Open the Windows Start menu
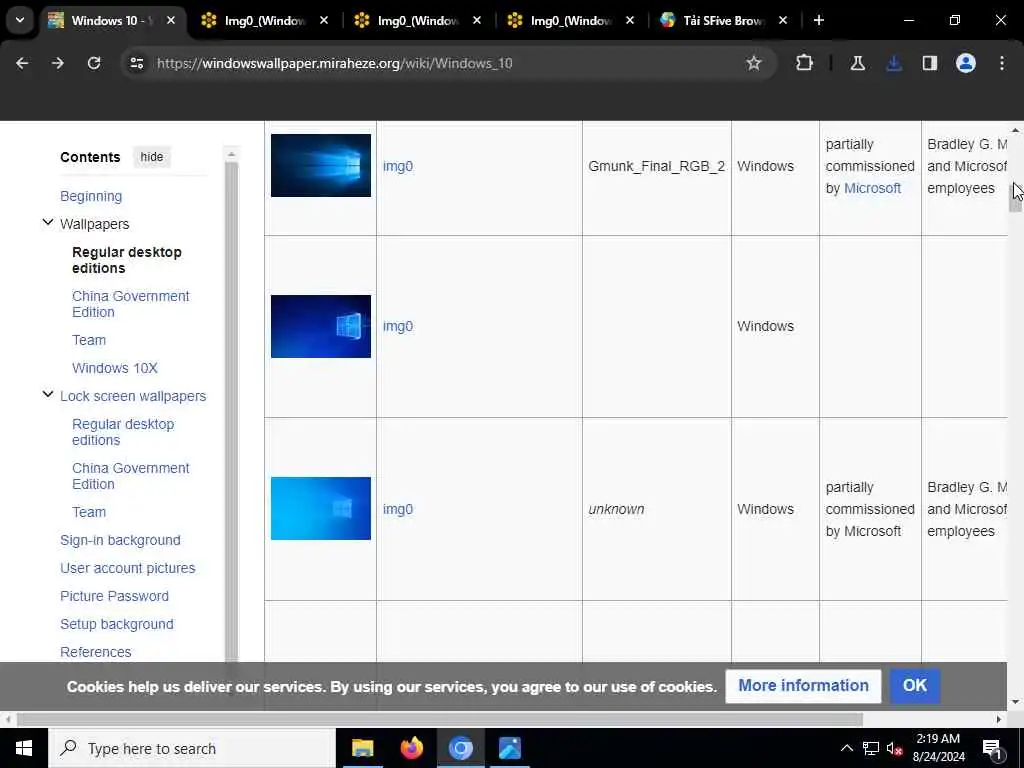The width and height of the screenshot is (1024, 768). click(x=24, y=748)
